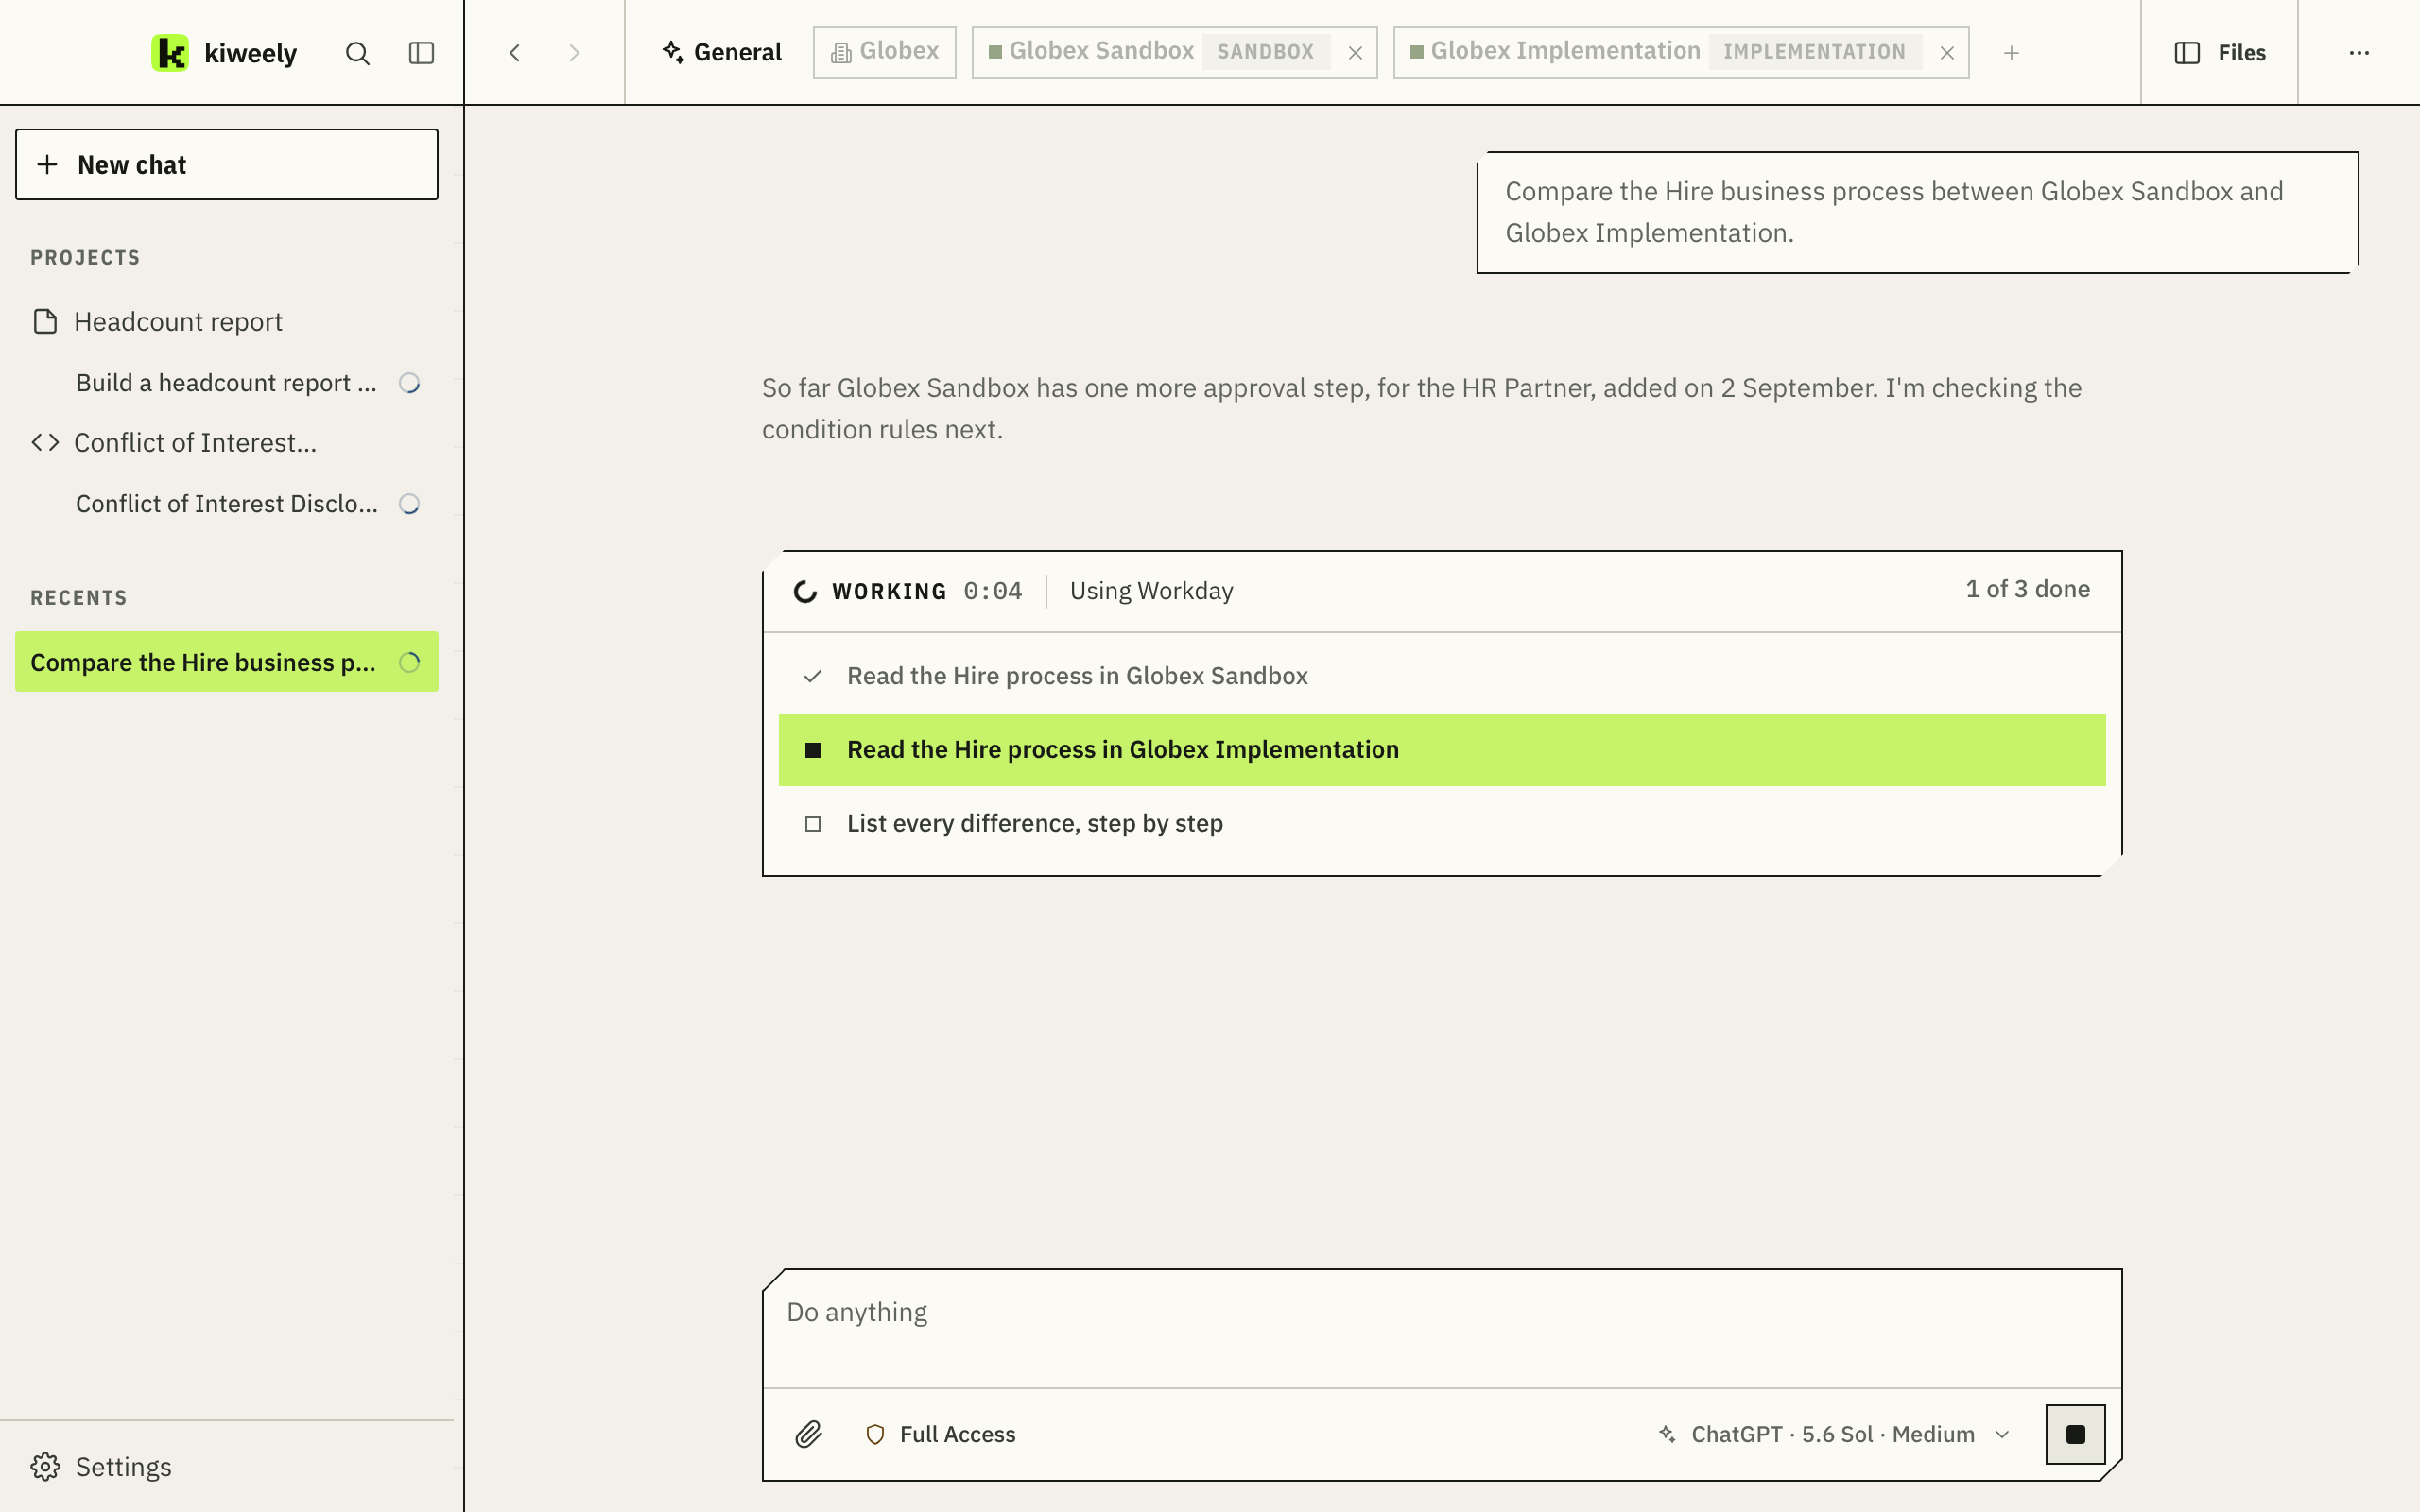This screenshot has height=1512, width=2420.
Task: Open the Conflict of Interest project
Action: pos(227,443)
